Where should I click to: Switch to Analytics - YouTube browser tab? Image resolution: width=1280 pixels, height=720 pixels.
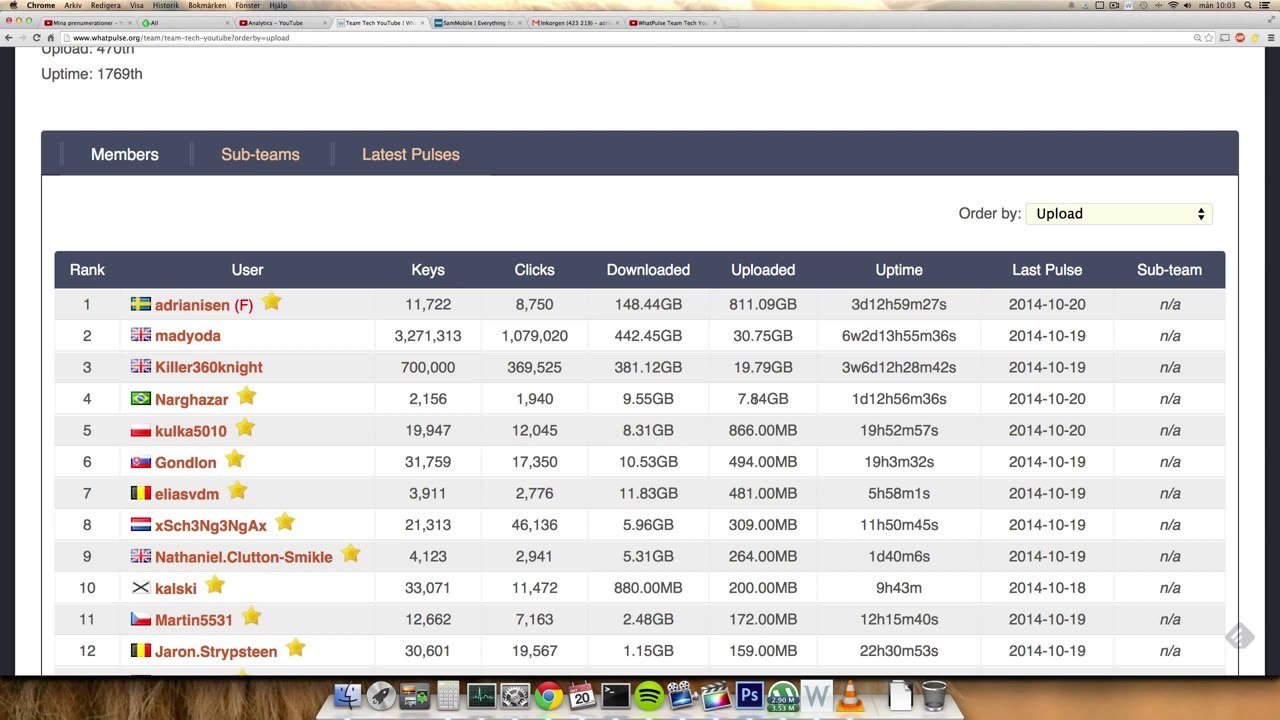tap(282, 22)
